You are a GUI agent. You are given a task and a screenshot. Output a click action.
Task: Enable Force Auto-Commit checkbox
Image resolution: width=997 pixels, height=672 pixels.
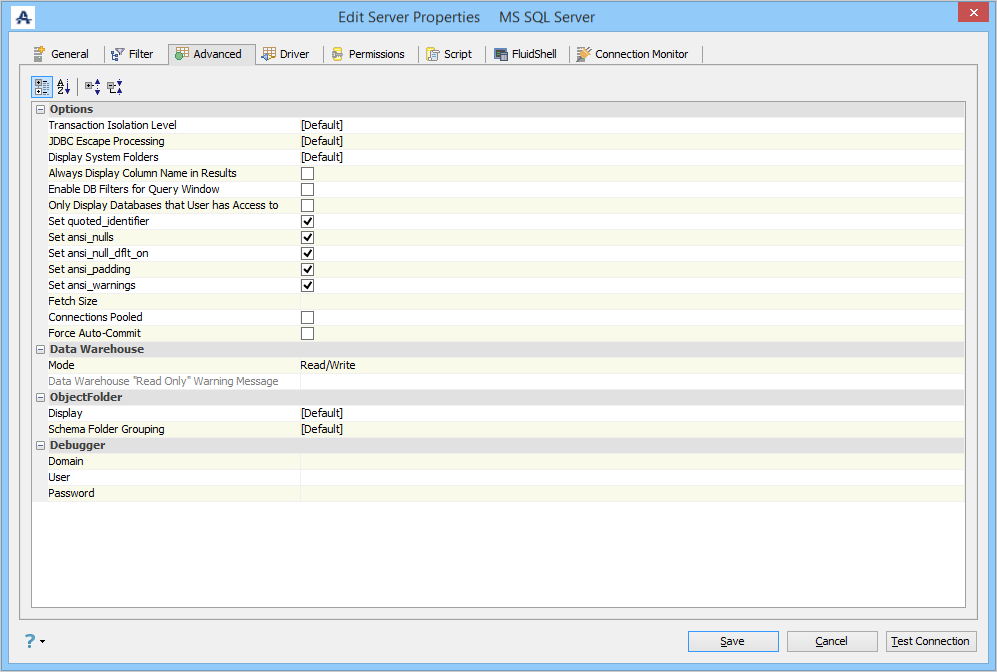pos(307,333)
